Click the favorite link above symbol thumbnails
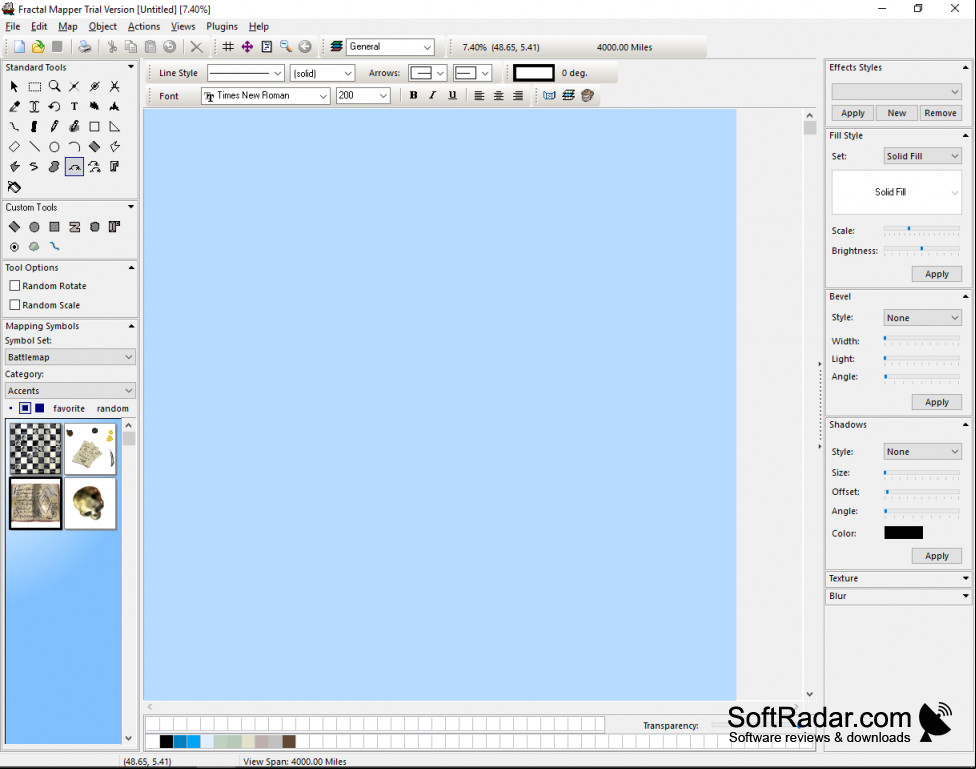Image resolution: width=976 pixels, height=769 pixels. pyautogui.click(x=69, y=408)
